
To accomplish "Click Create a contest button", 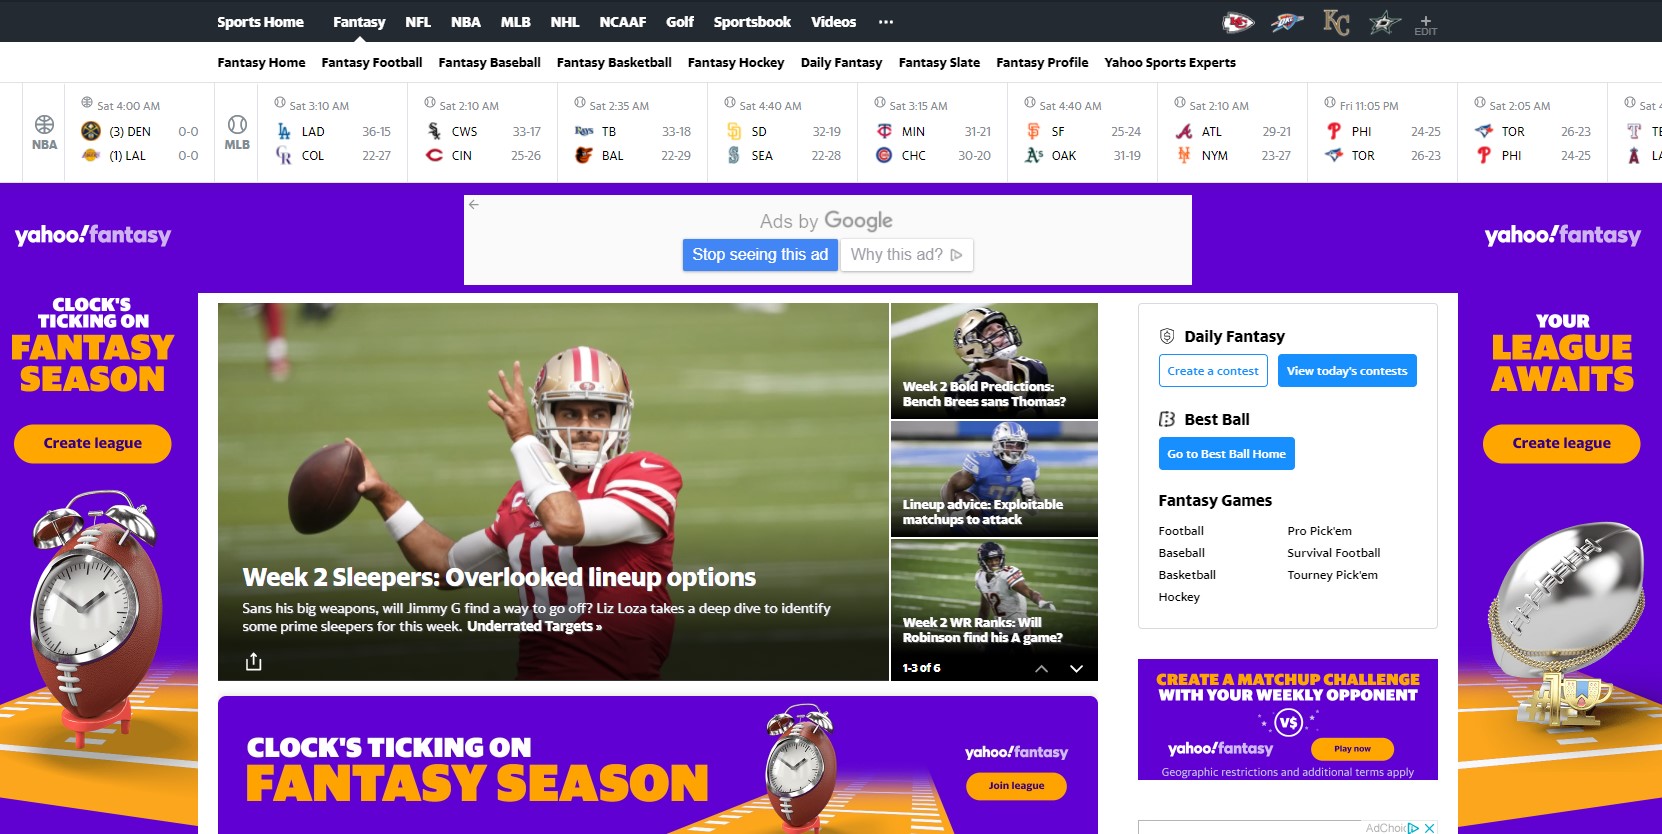I will (1213, 371).
